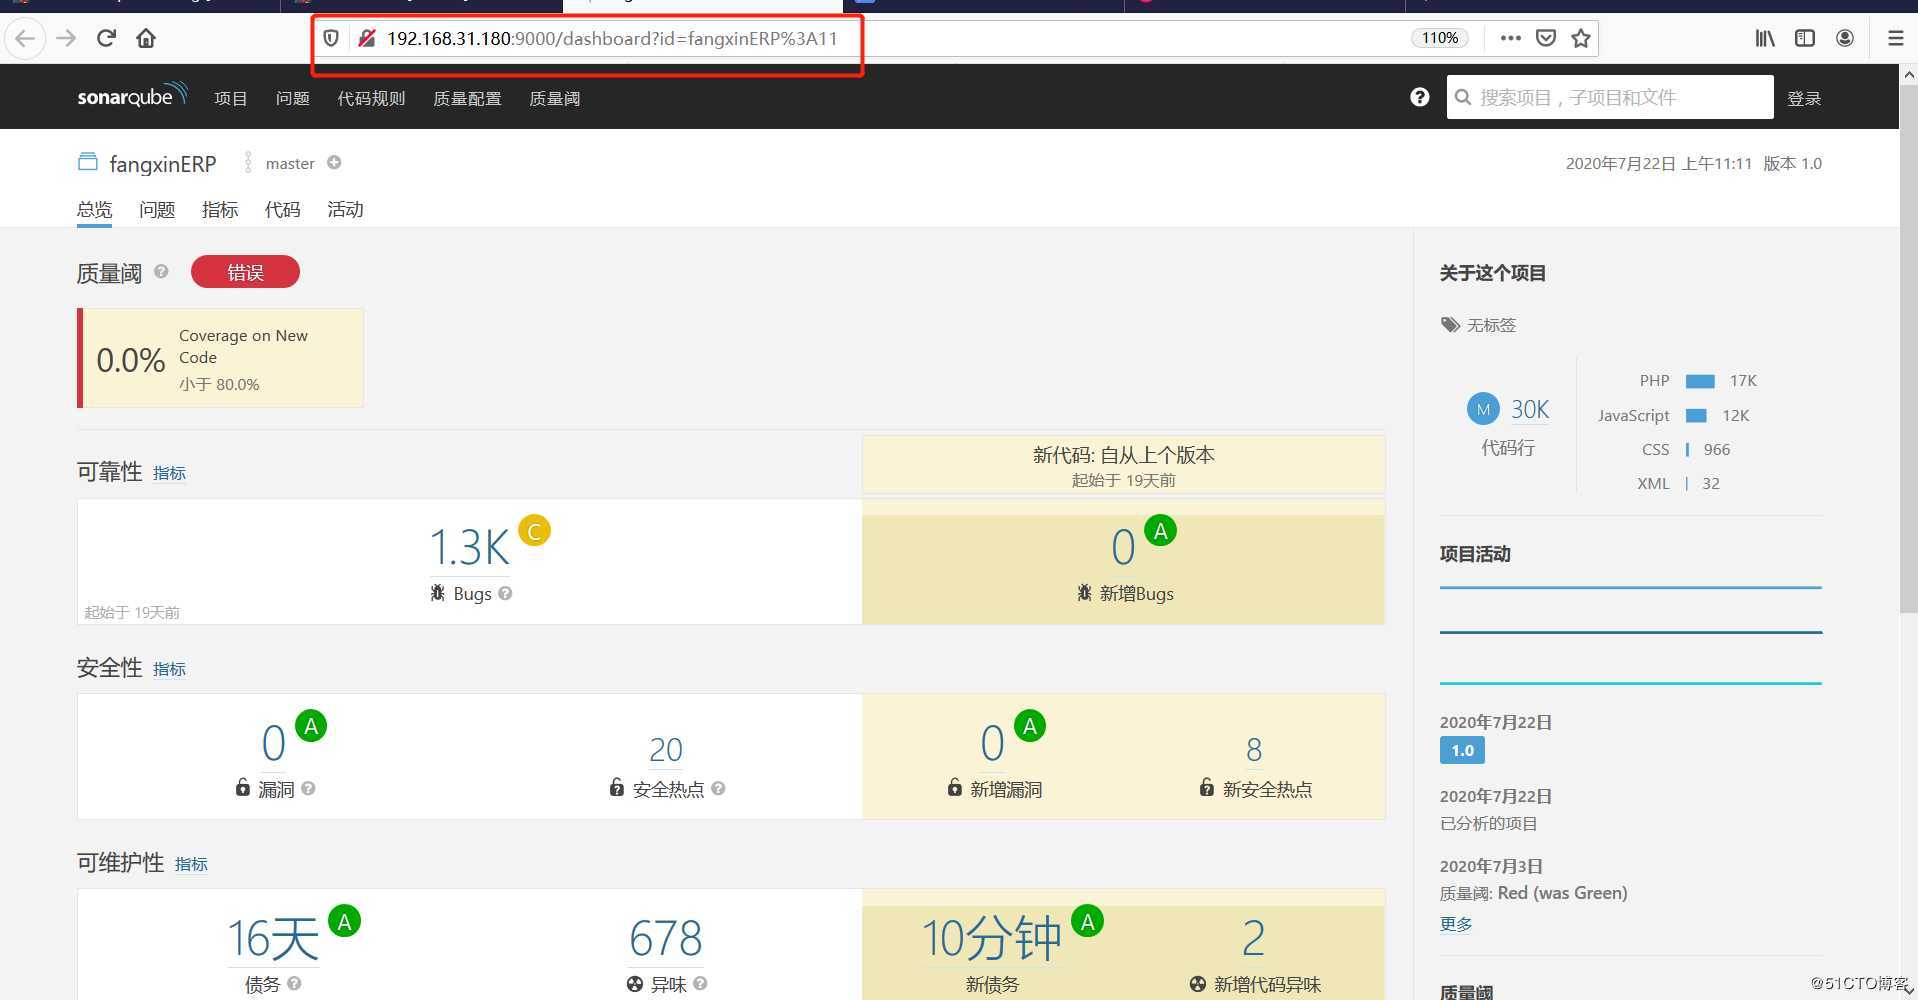Click the tracking protection shield icon
1918x1000 pixels.
coord(331,38)
